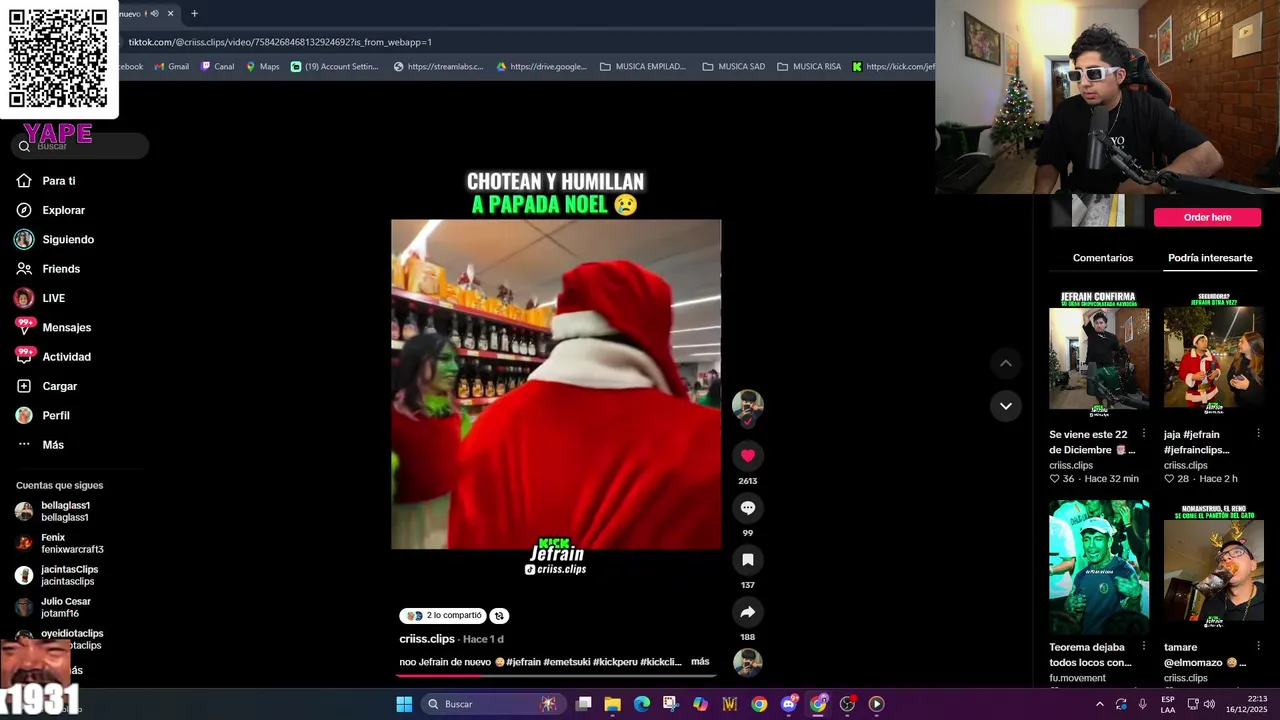Open Microsoft Edge from the taskbar
This screenshot has height=720, width=1280.
642,704
